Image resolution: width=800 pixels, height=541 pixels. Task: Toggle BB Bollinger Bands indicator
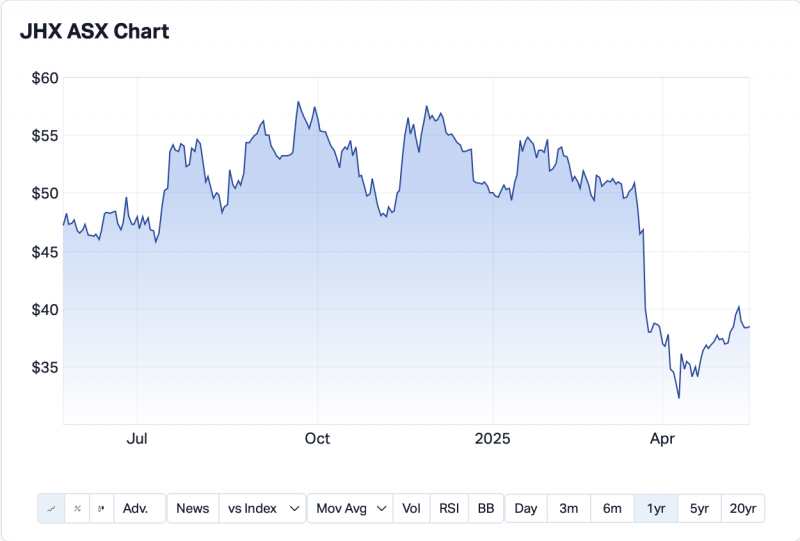[486, 508]
